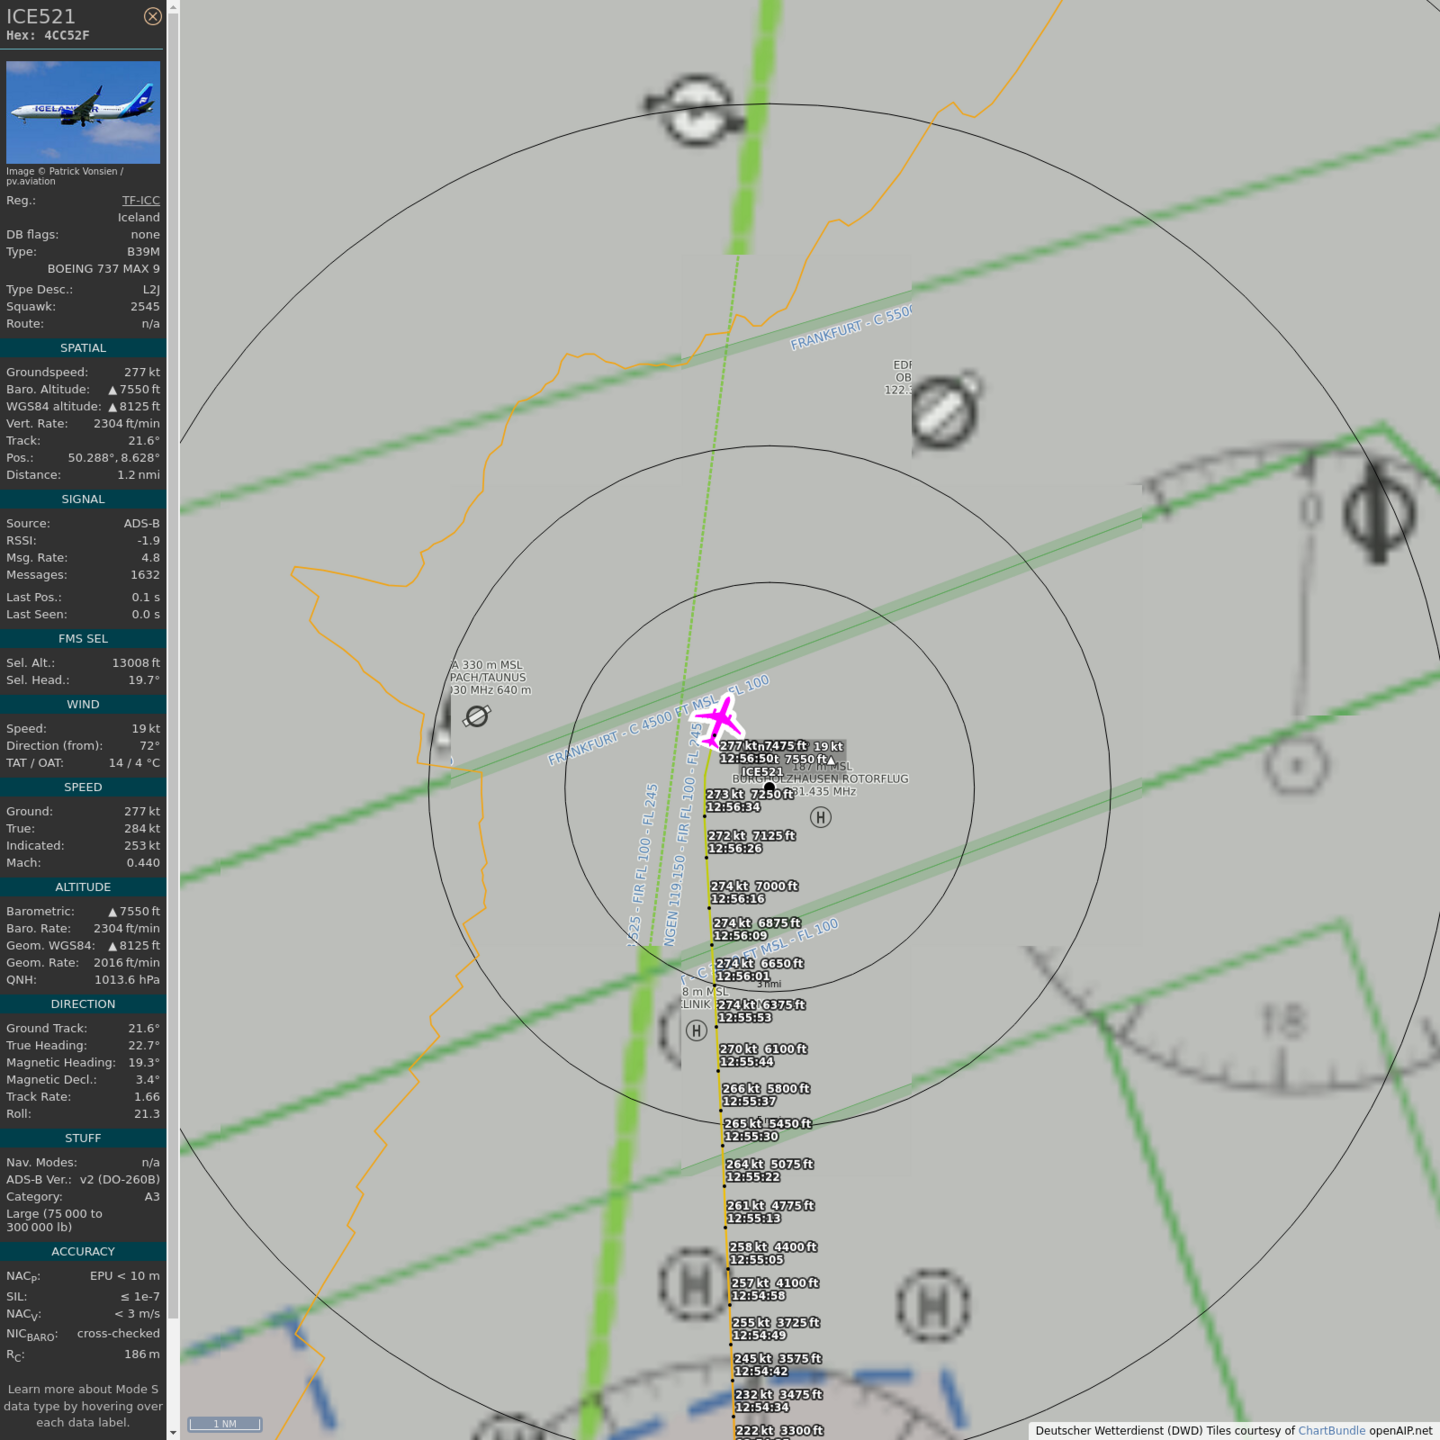Click the Icelandair aircraft photo thumbnail
Viewport: 1440px width, 1440px height.
83,112
